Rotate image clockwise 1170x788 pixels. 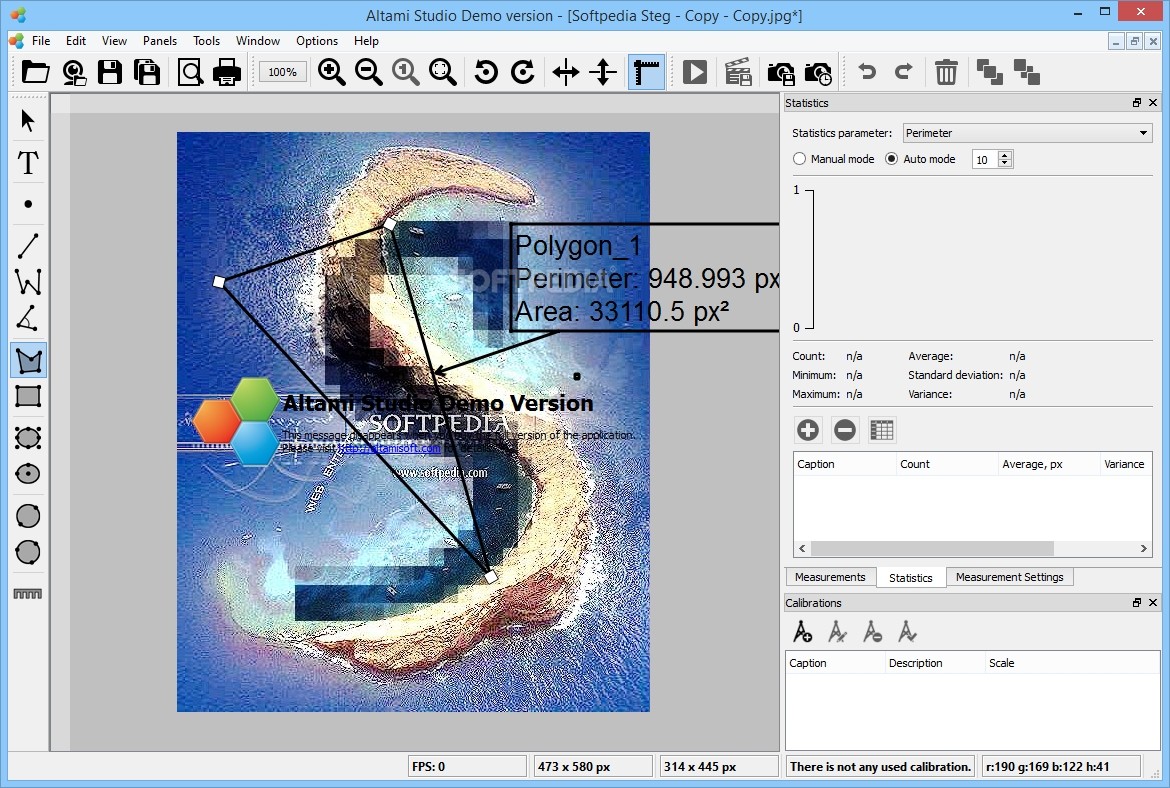(x=523, y=72)
